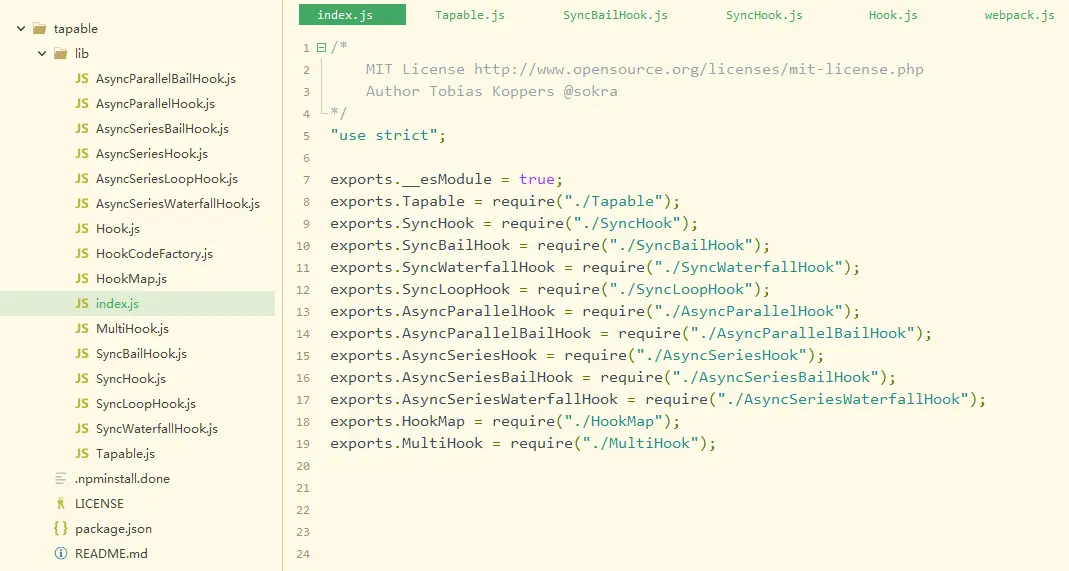Click JS icon beside SyncLoopHook.js

[x=82, y=403]
